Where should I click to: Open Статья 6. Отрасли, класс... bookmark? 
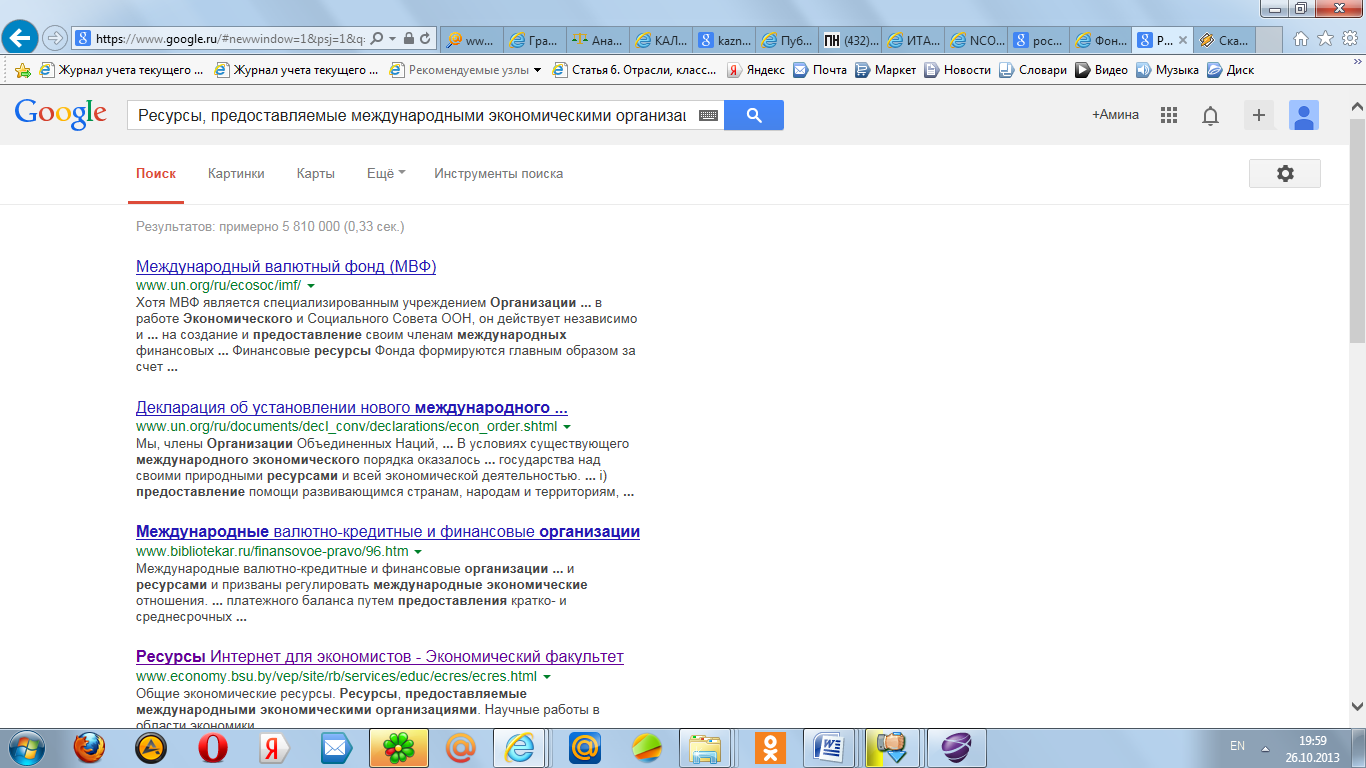[x=634, y=70]
